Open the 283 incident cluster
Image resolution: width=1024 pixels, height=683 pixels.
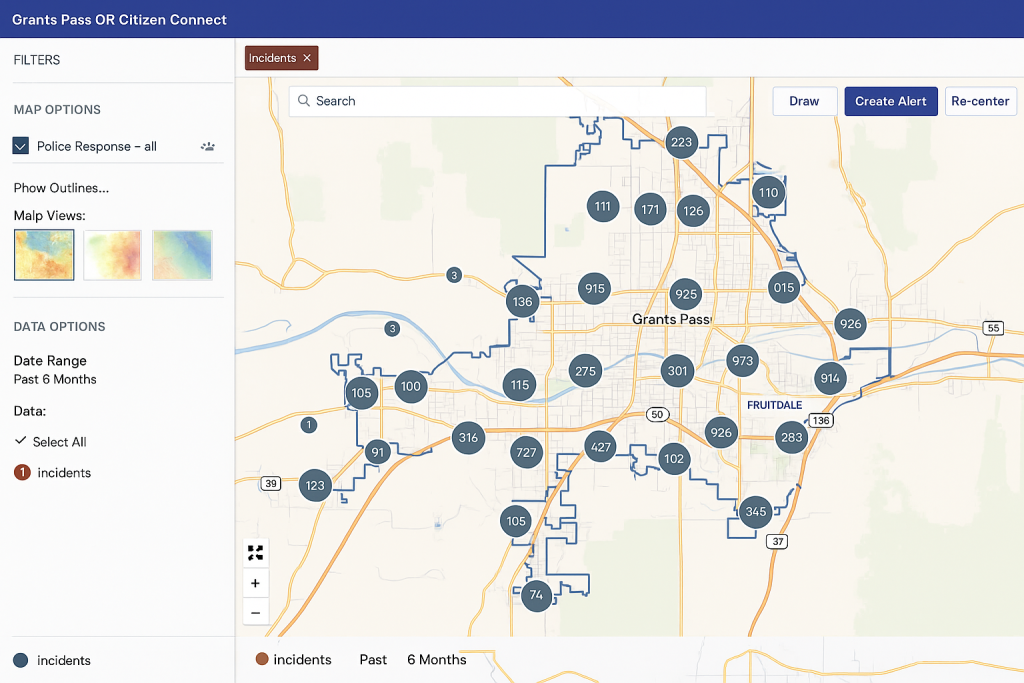point(792,437)
